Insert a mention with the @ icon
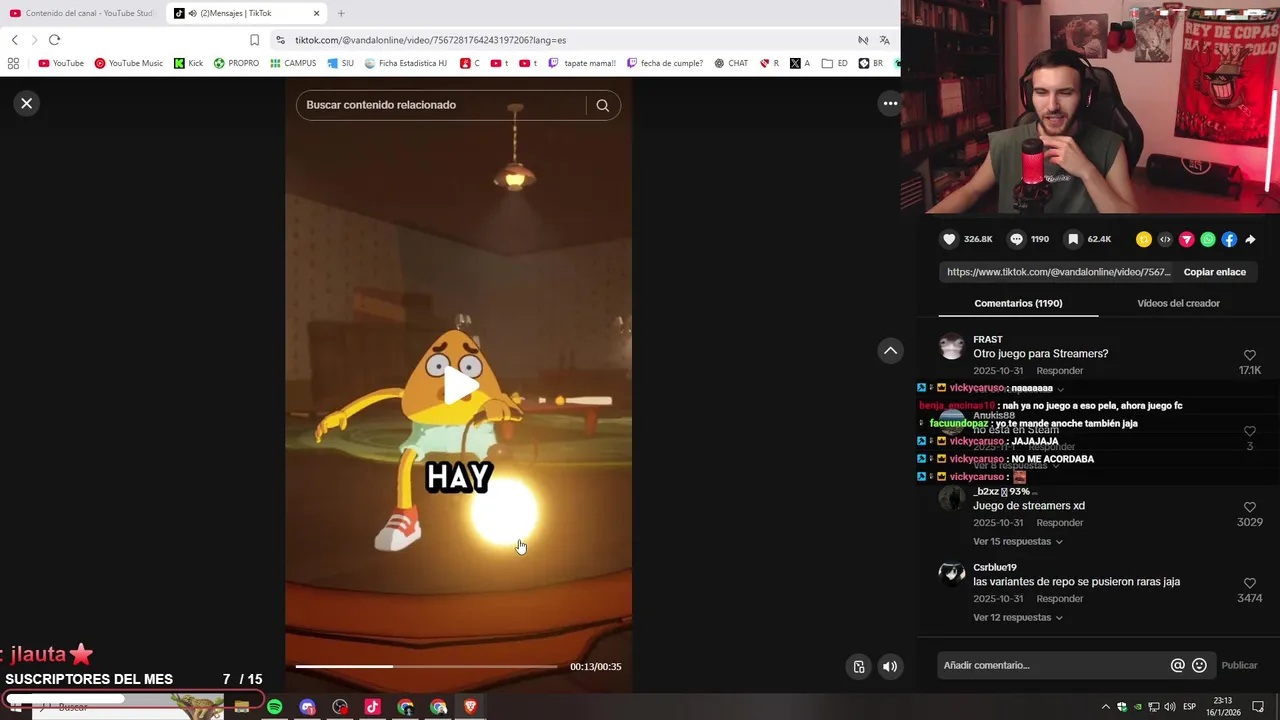The image size is (1280, 720). coord(1178,665)
